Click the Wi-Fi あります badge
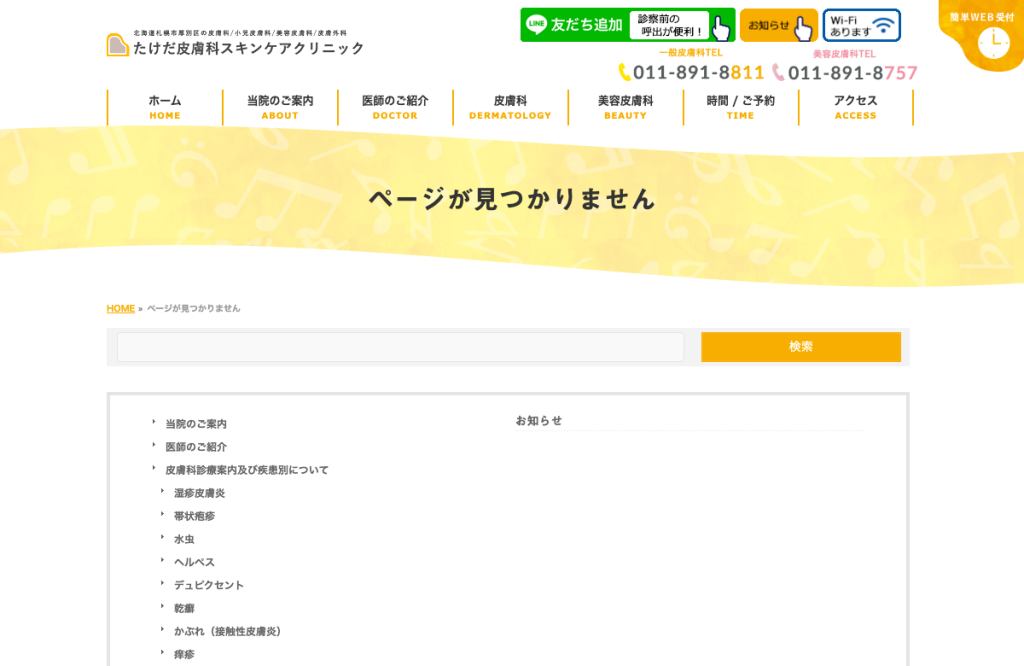This screenshot has height=666, width=1024. (861, 25)
